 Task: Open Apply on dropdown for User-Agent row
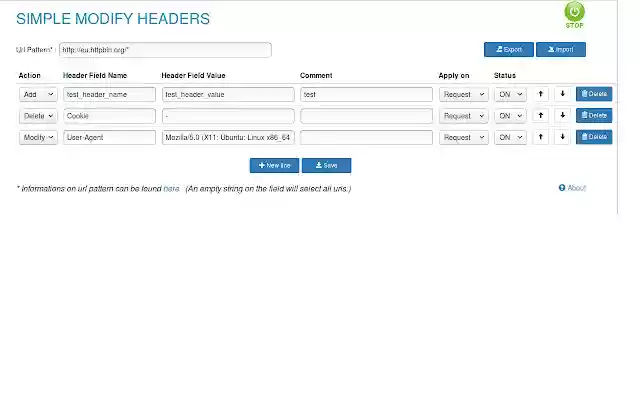[464, 138]
